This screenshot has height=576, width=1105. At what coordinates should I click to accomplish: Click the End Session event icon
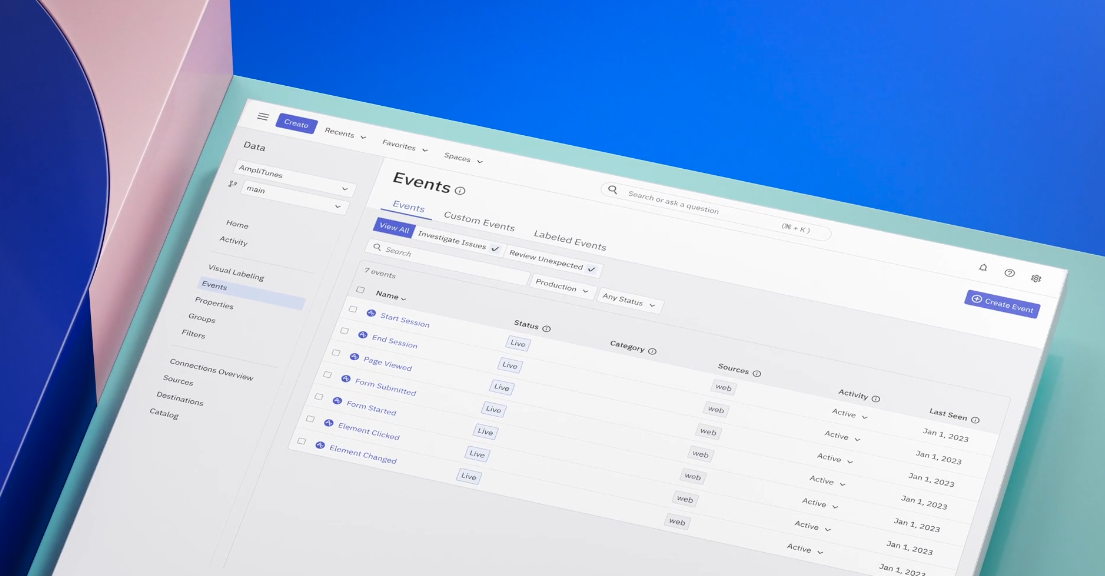(362, 335)
